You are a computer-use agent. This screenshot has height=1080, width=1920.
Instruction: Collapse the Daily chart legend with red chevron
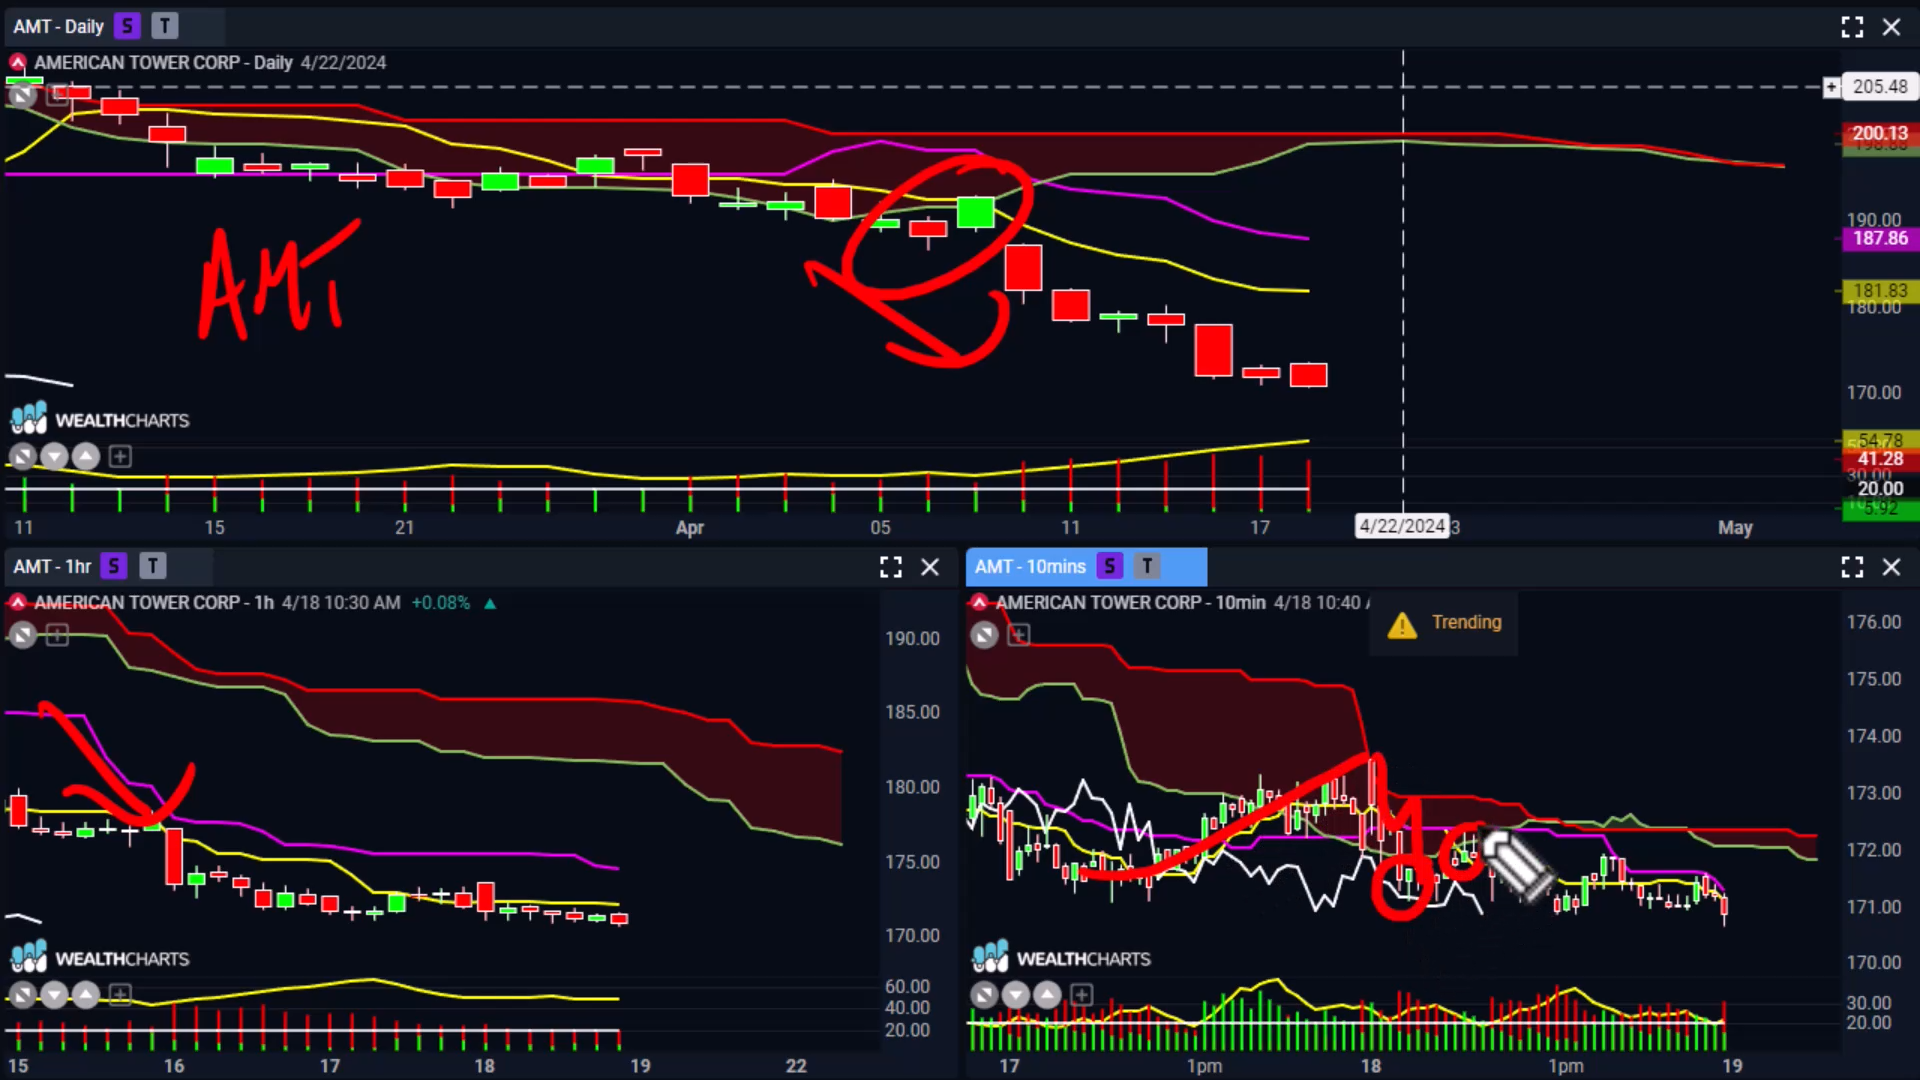(18, 63)
